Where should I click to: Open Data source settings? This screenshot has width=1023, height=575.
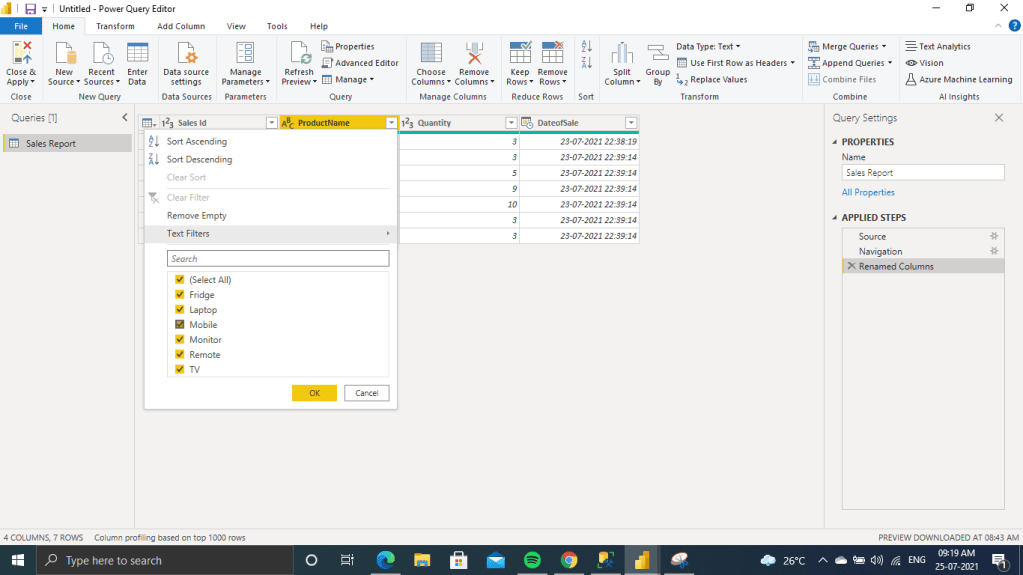[186, 54]
